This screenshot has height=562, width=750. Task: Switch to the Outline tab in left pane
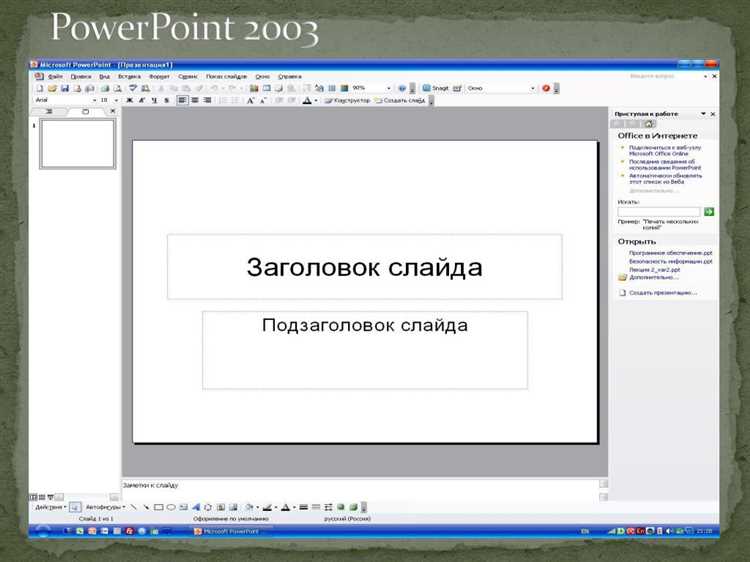(49, 111)
